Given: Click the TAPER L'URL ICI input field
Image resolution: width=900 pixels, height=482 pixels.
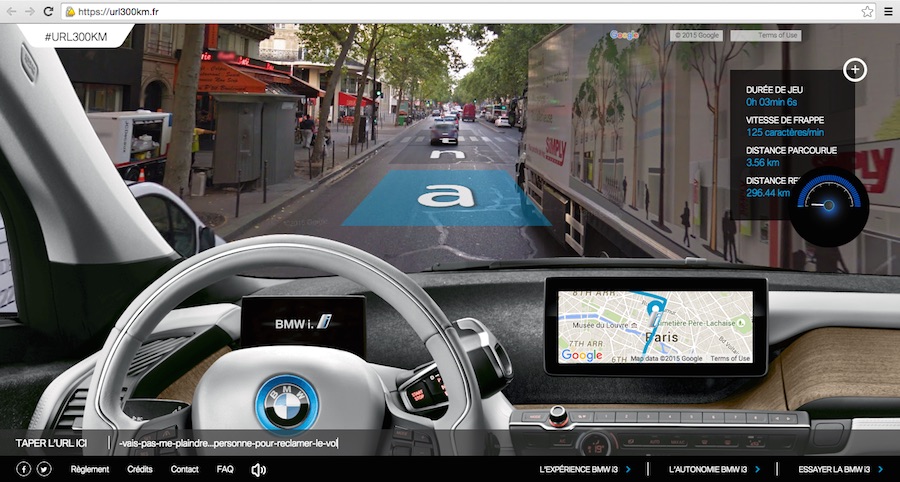Looking at the screenshot, I should click(230, 443).
